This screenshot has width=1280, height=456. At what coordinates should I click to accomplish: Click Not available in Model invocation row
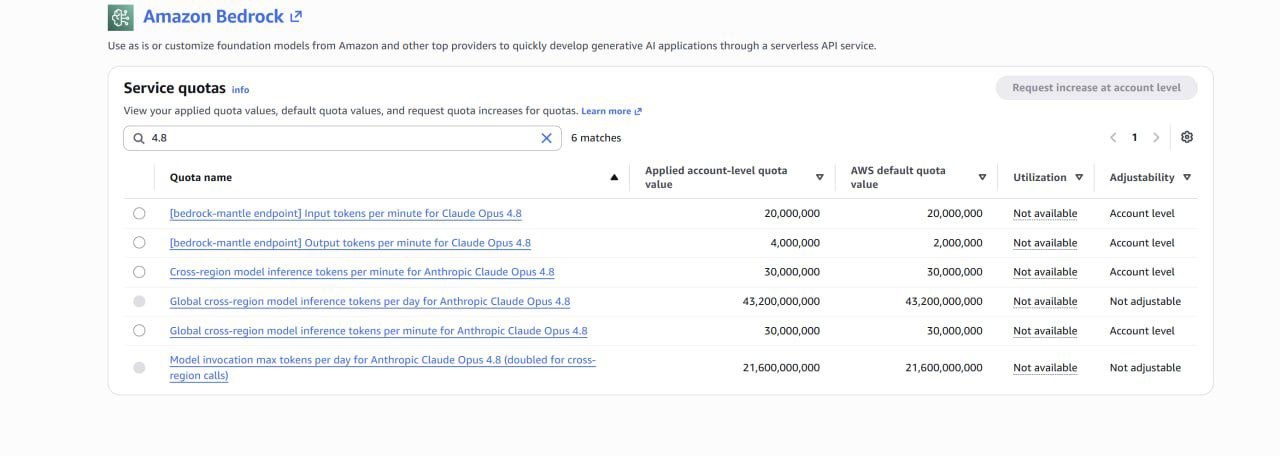[1045, 368]
